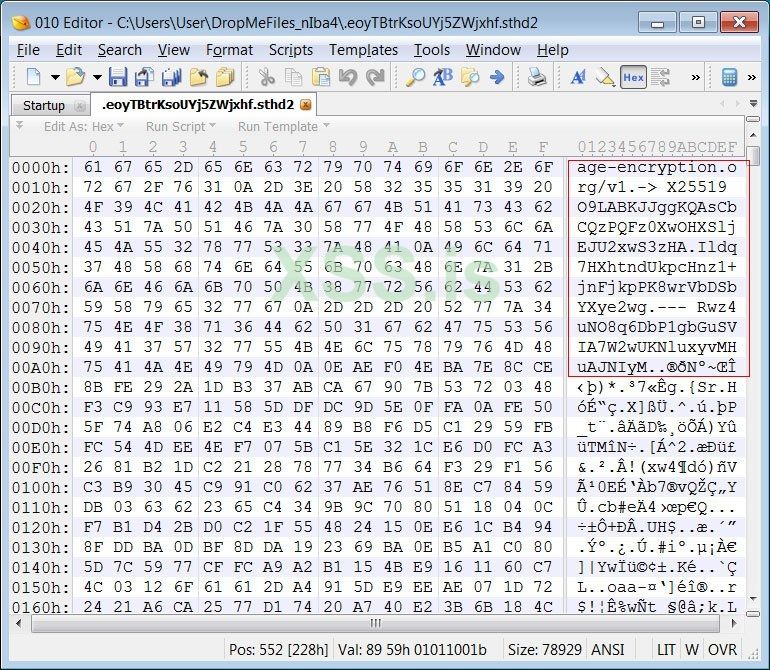Click the Paste clipboard icon
770x670 pixels.
(x=321, y=77)
